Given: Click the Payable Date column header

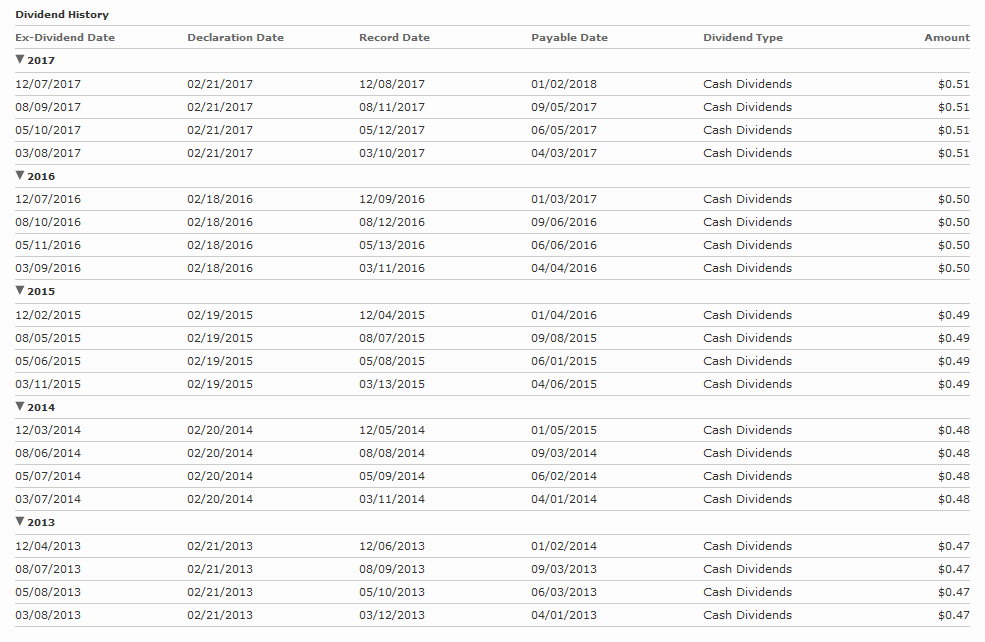Looking at the screenshot, I should (x=570, y=38).
